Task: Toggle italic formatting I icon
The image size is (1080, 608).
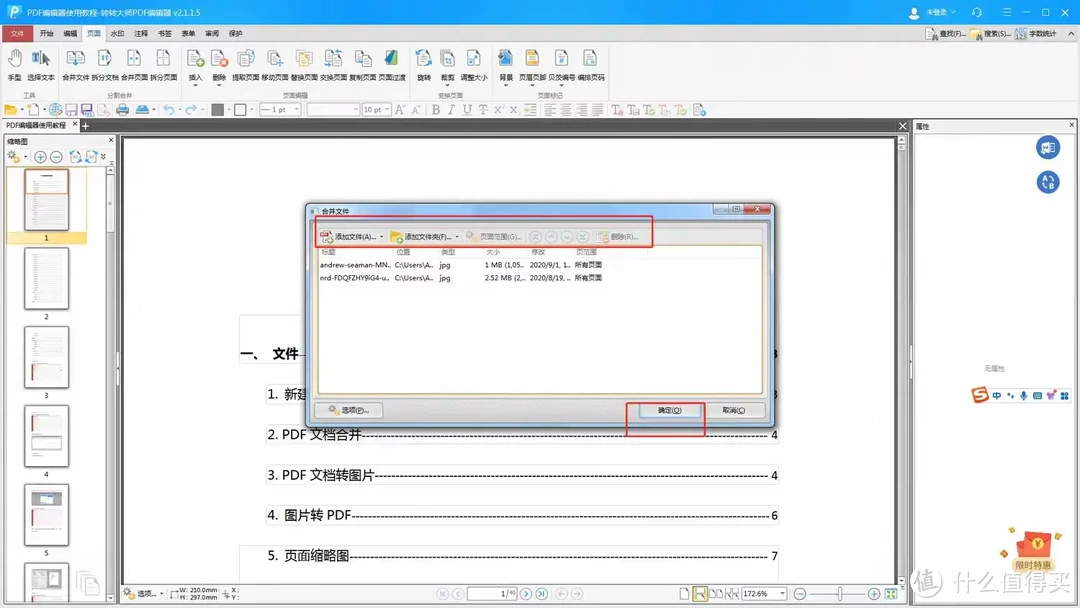Action: (x=451, y=109)
